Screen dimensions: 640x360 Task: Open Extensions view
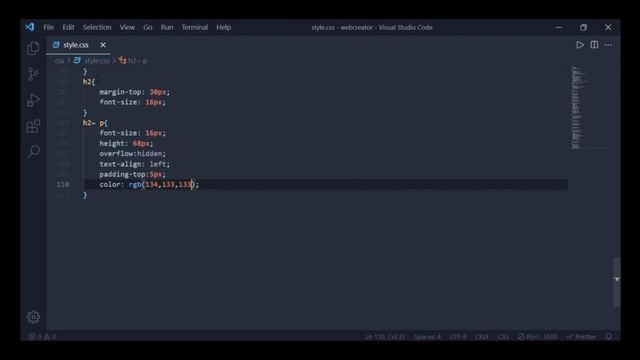tap(33, 126)
